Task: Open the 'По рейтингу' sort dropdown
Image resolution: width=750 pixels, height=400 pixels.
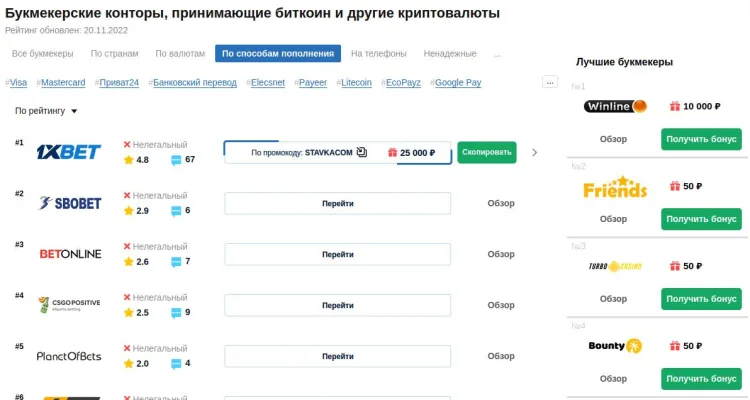Action: (46, 111)
